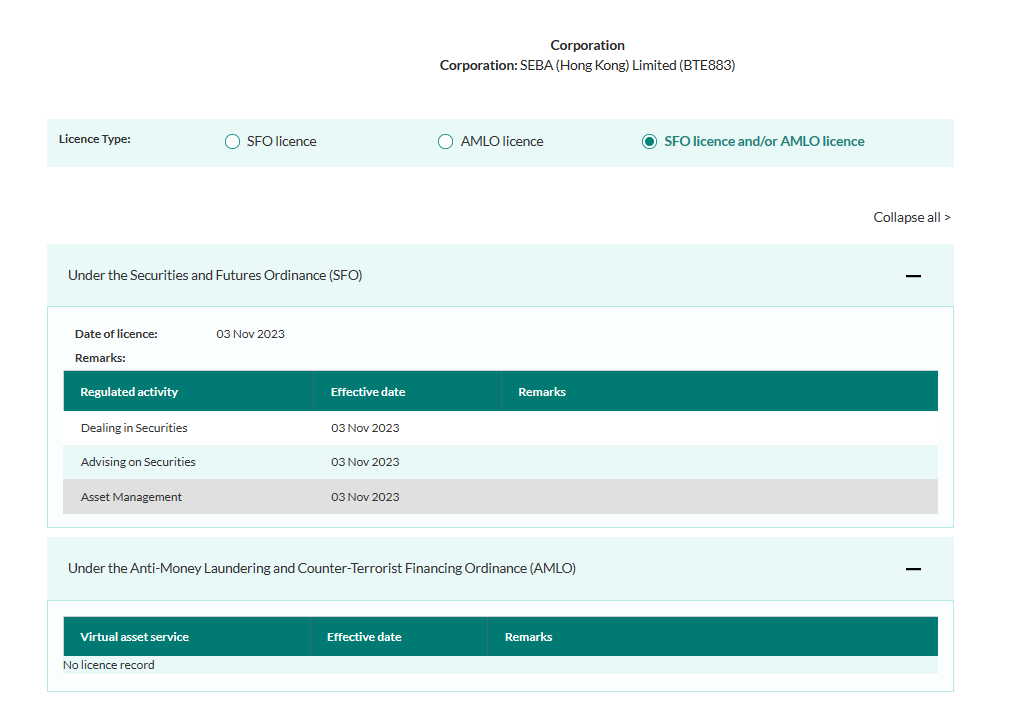
Task: Collapse SFO section using minus icon
Action: coord(912,276)
